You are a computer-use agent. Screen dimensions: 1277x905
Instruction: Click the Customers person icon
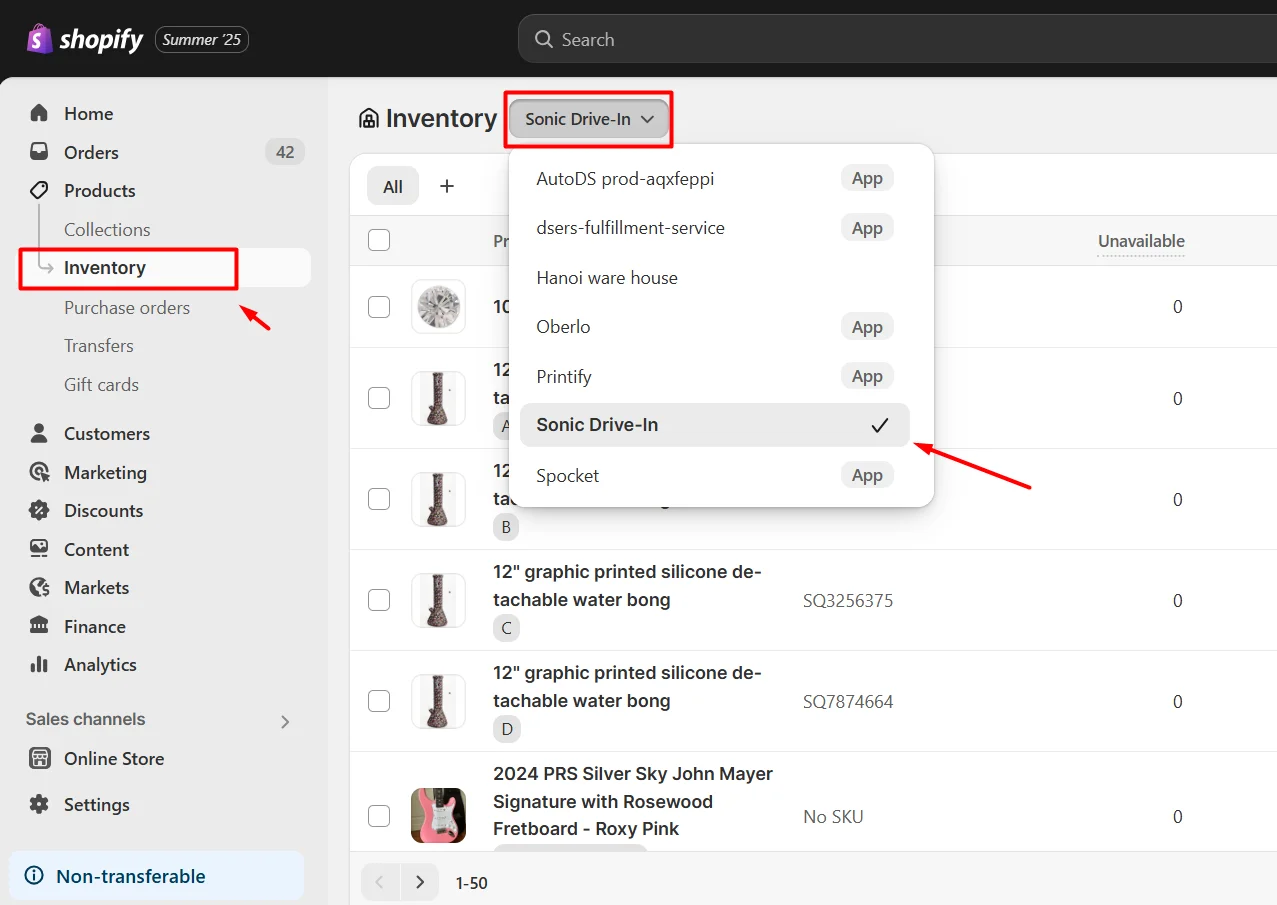pos(39,433)
